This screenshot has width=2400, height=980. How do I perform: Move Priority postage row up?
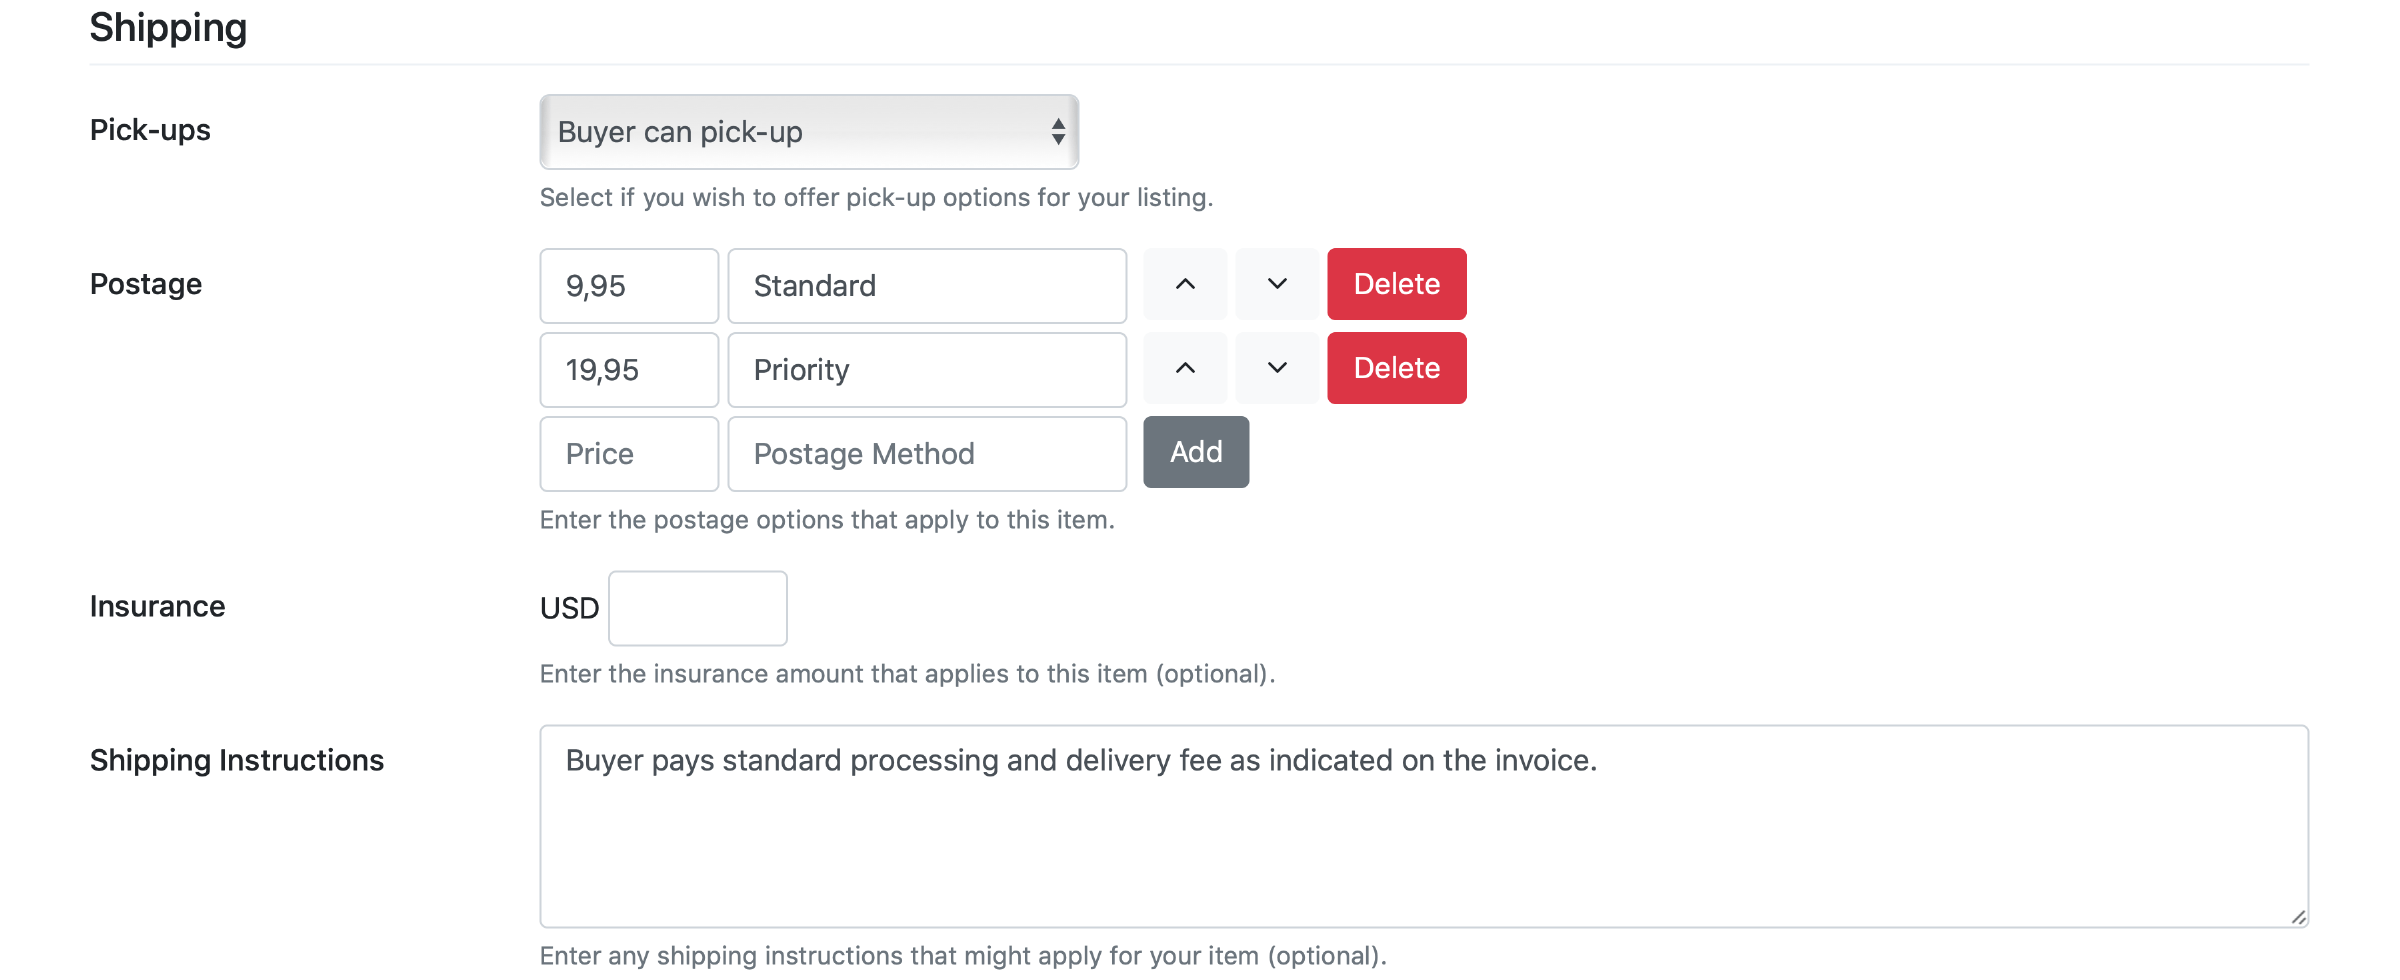1185,368
